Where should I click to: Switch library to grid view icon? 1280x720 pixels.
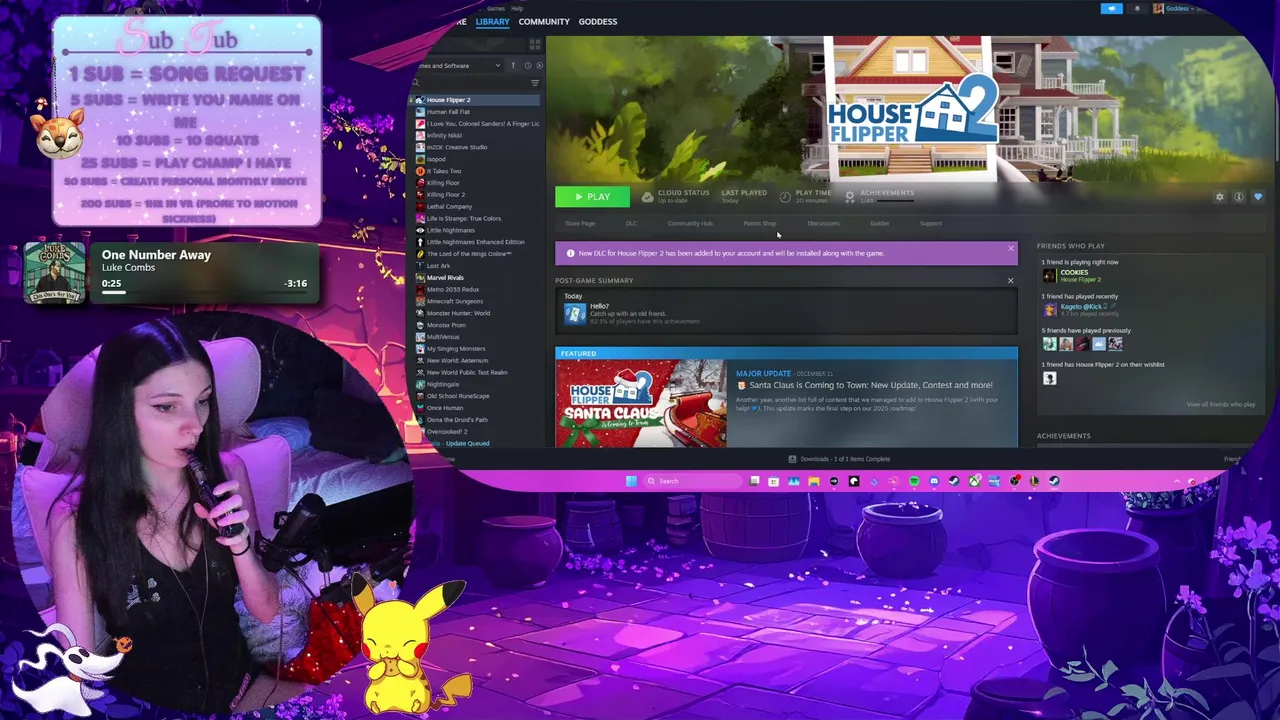(535, 45)
